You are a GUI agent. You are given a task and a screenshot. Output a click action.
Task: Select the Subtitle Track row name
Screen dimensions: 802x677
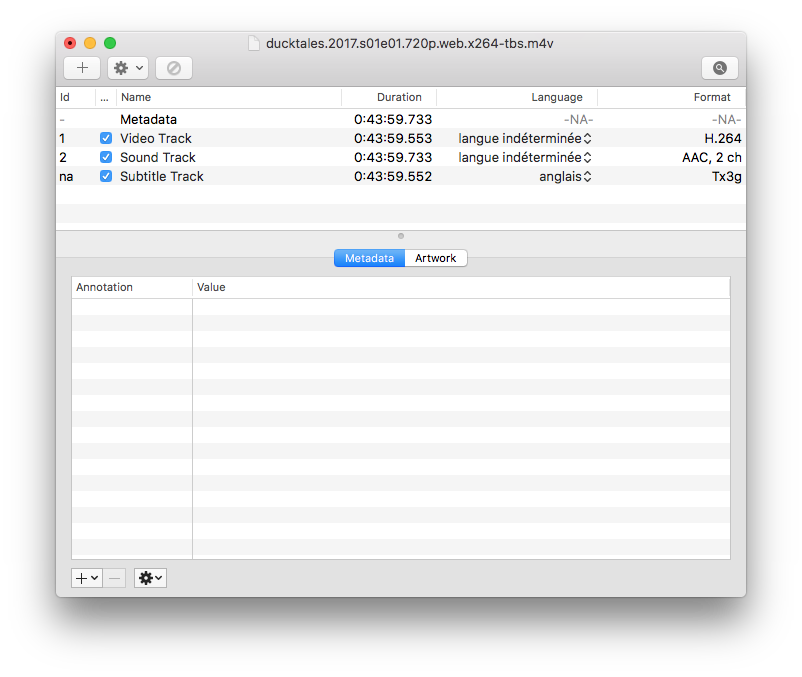click(x=162, y=176)
